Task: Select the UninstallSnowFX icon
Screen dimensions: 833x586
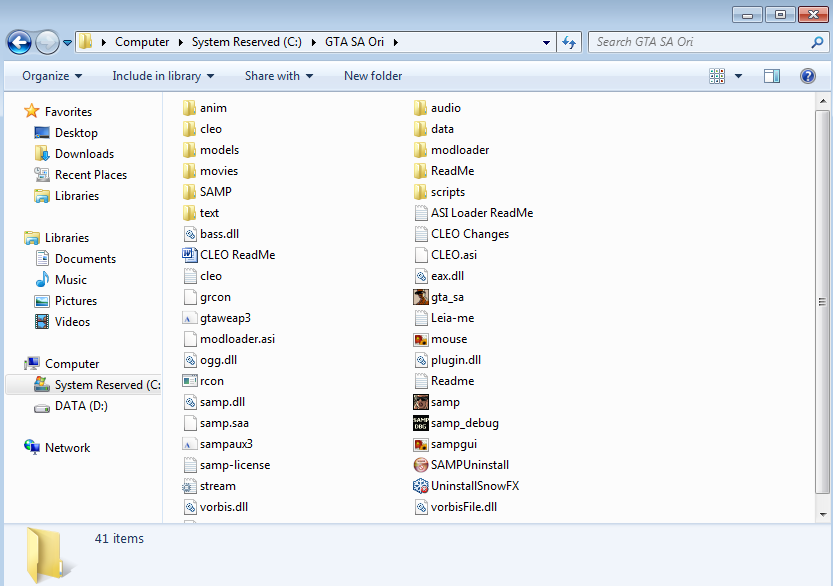Action: [421, 486]
